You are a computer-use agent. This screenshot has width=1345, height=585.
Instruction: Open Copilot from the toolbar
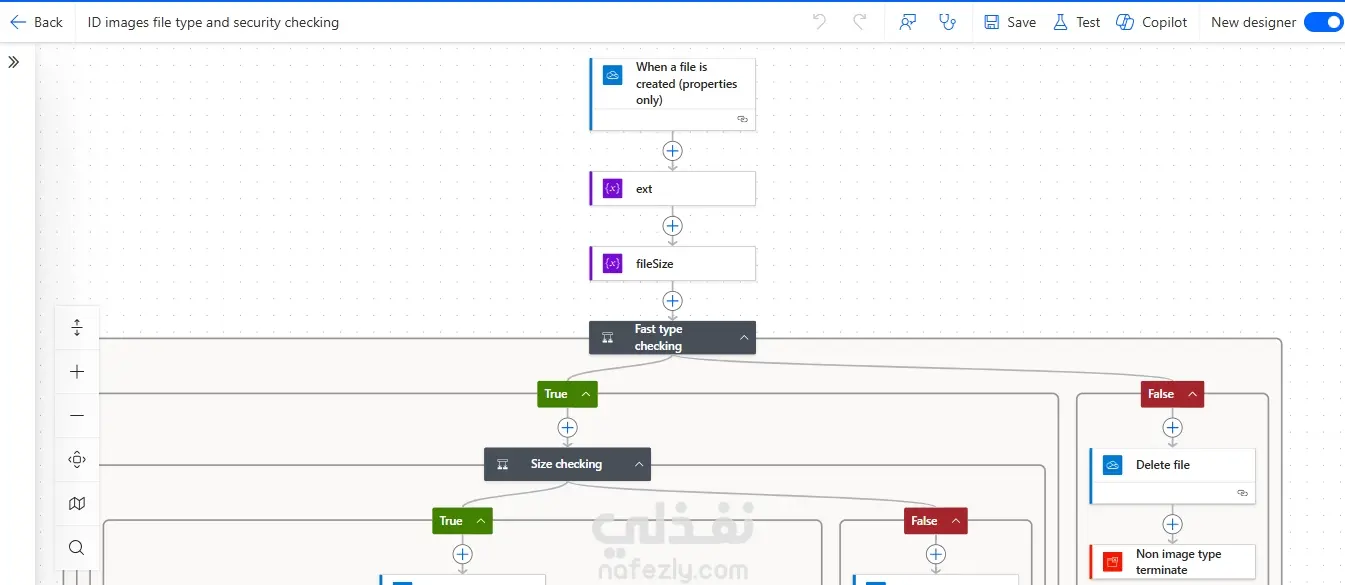pyautogui.click(x=1152, y=22)
